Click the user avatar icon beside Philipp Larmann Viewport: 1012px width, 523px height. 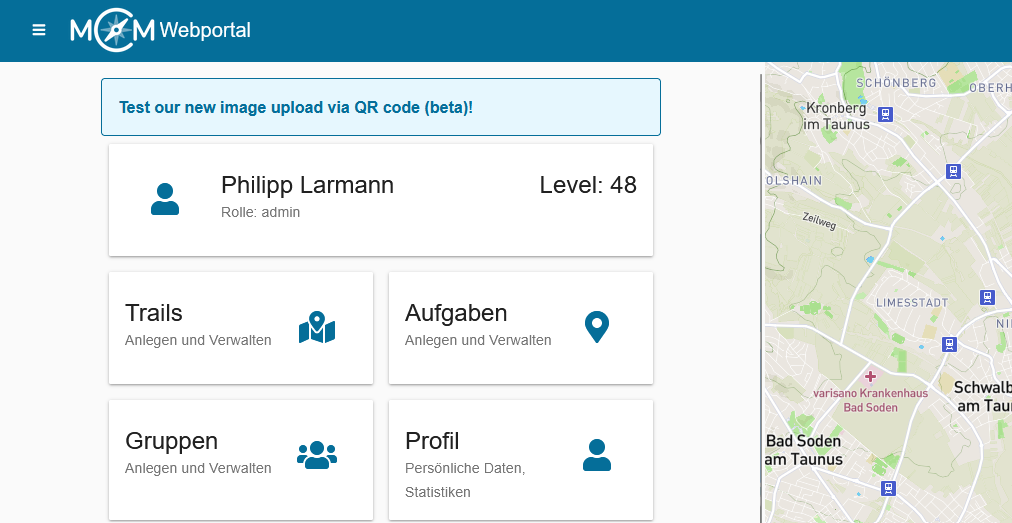[165, 199]
